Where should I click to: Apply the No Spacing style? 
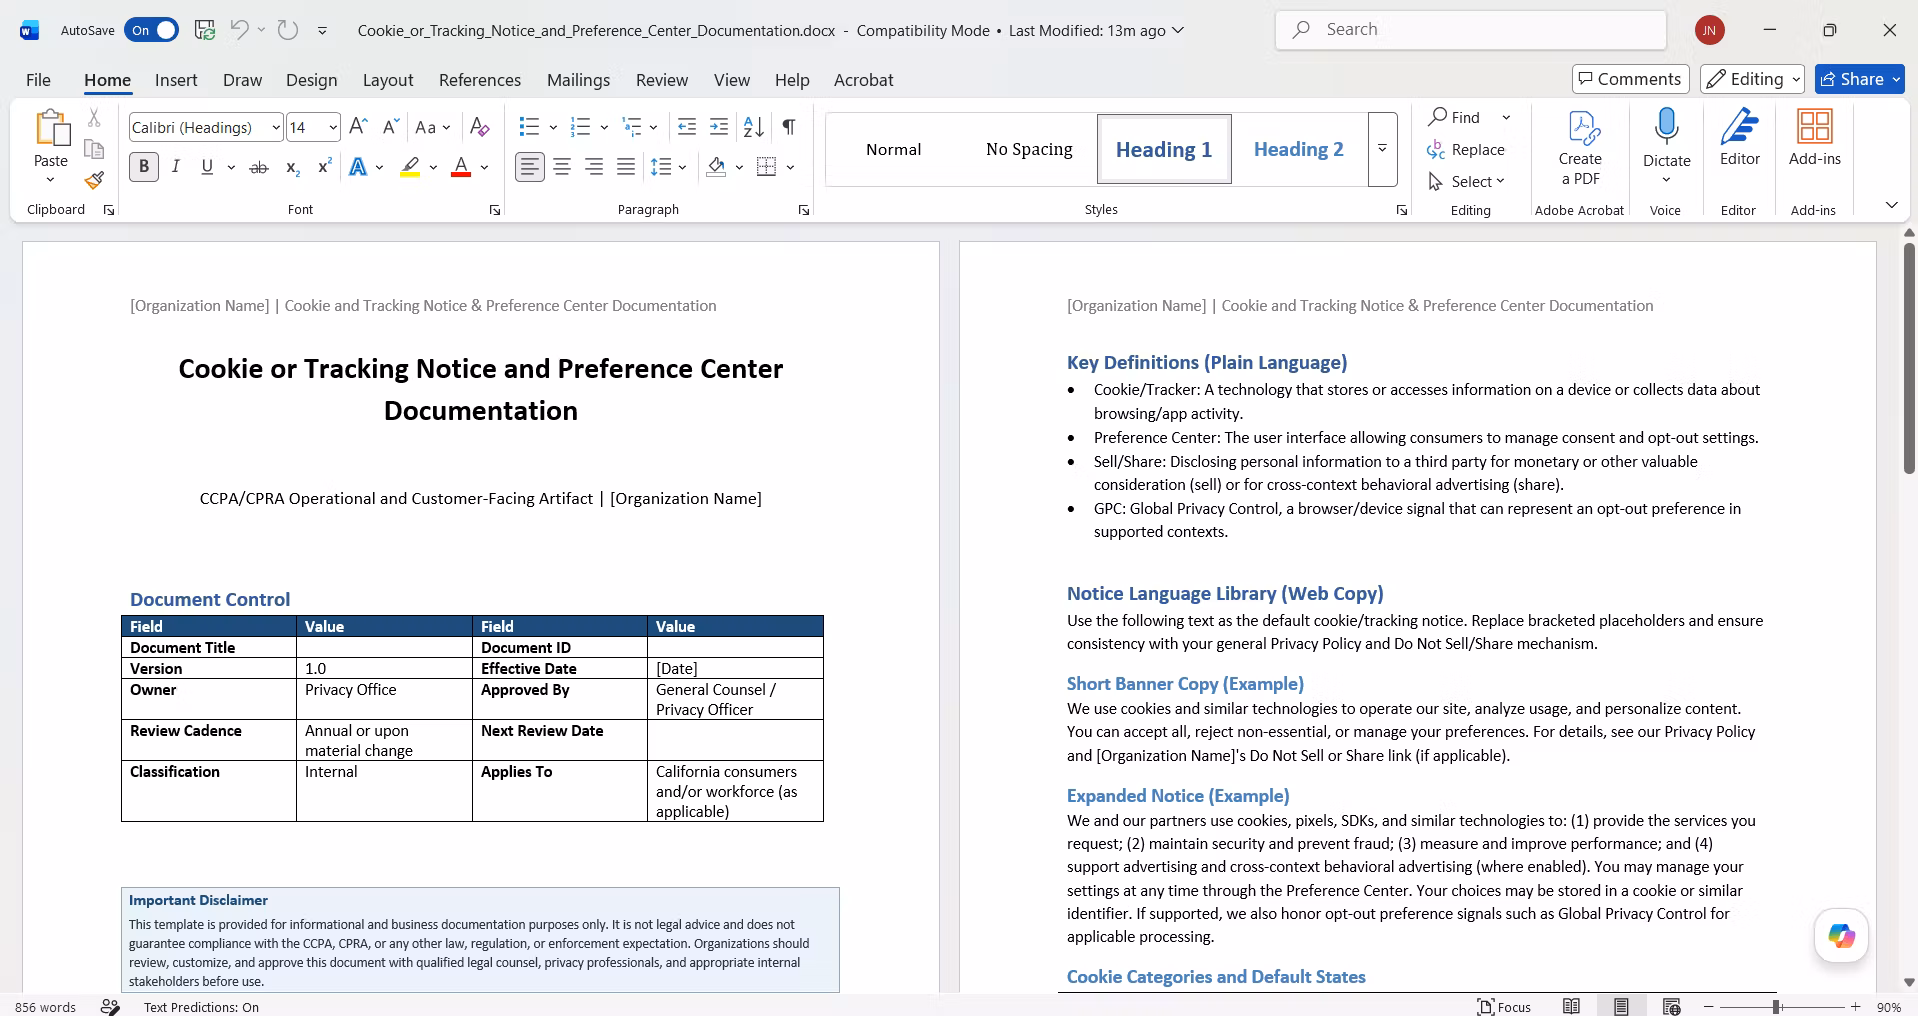coord(1029,149)
